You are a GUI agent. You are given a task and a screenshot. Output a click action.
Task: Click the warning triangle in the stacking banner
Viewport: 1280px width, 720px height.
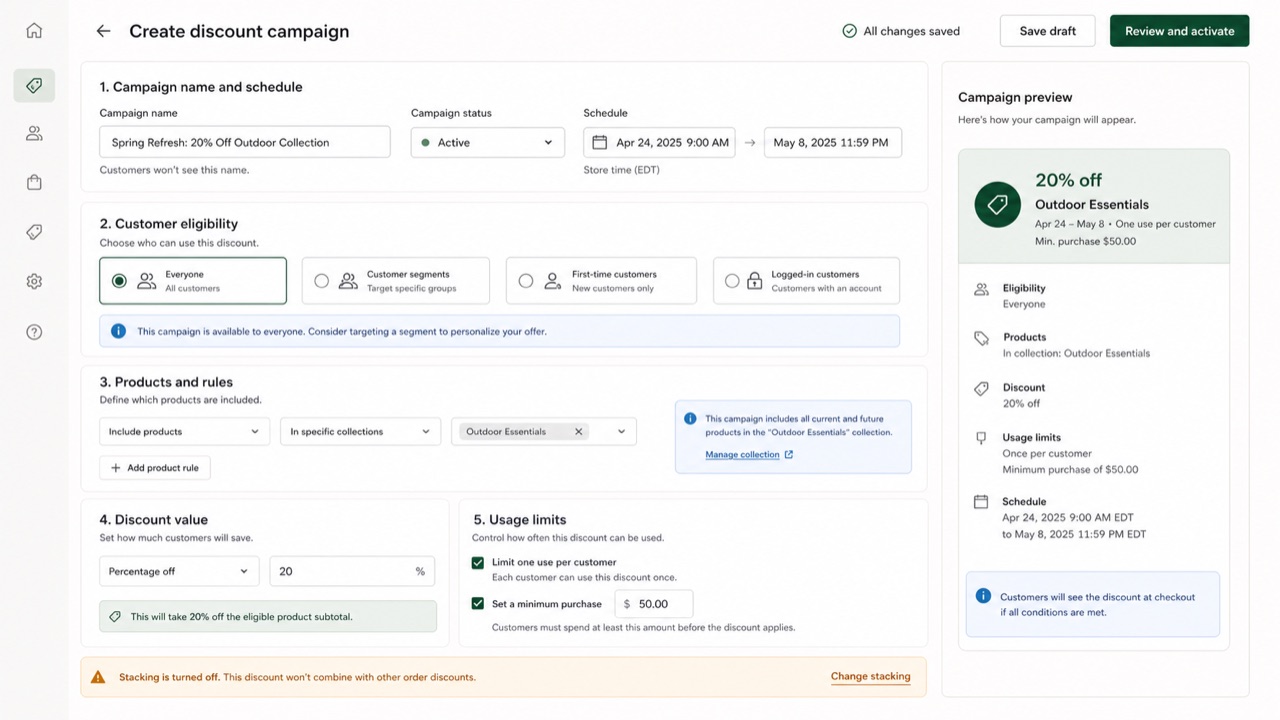(x=98, y=677)
